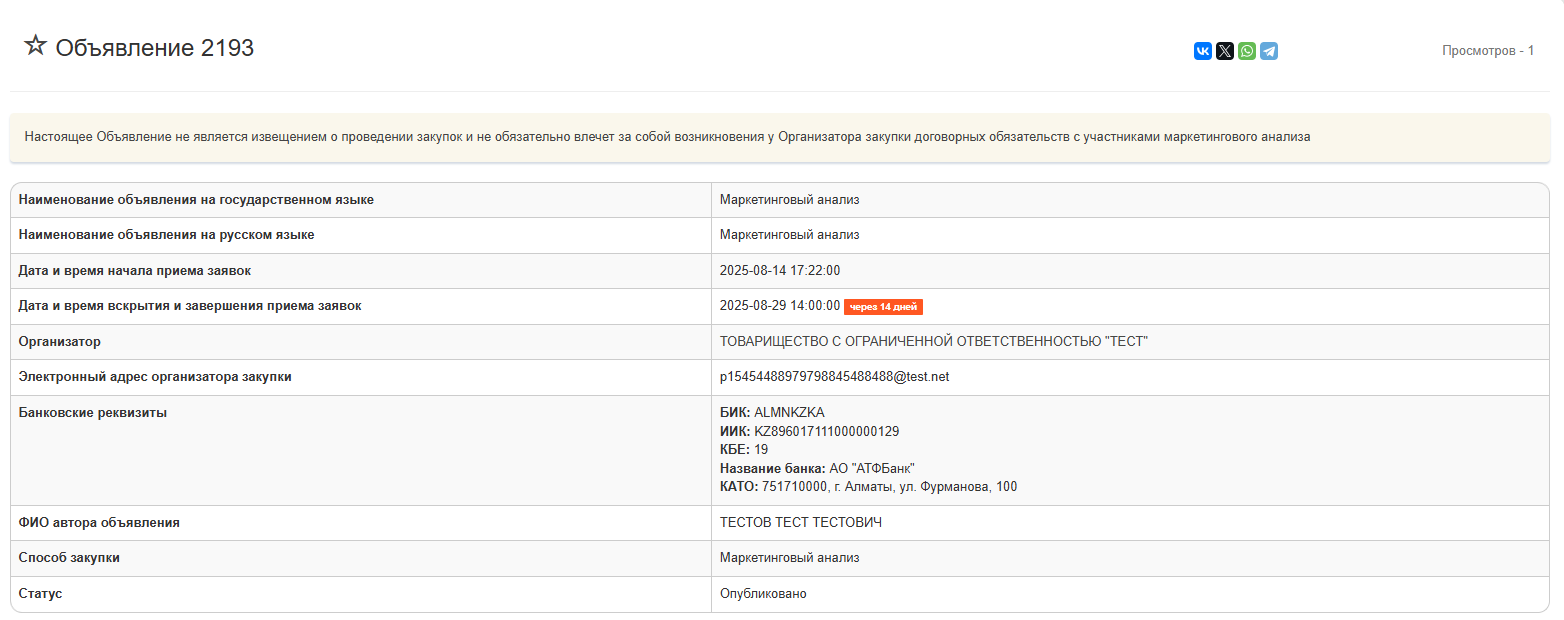Viewport: 1564px width, 620px height.
Task: Click the author name ТЕСТОВ ТЕСТ ТЕСТОВИЧ
Action: pyautogui.click(x=800, y=523)
